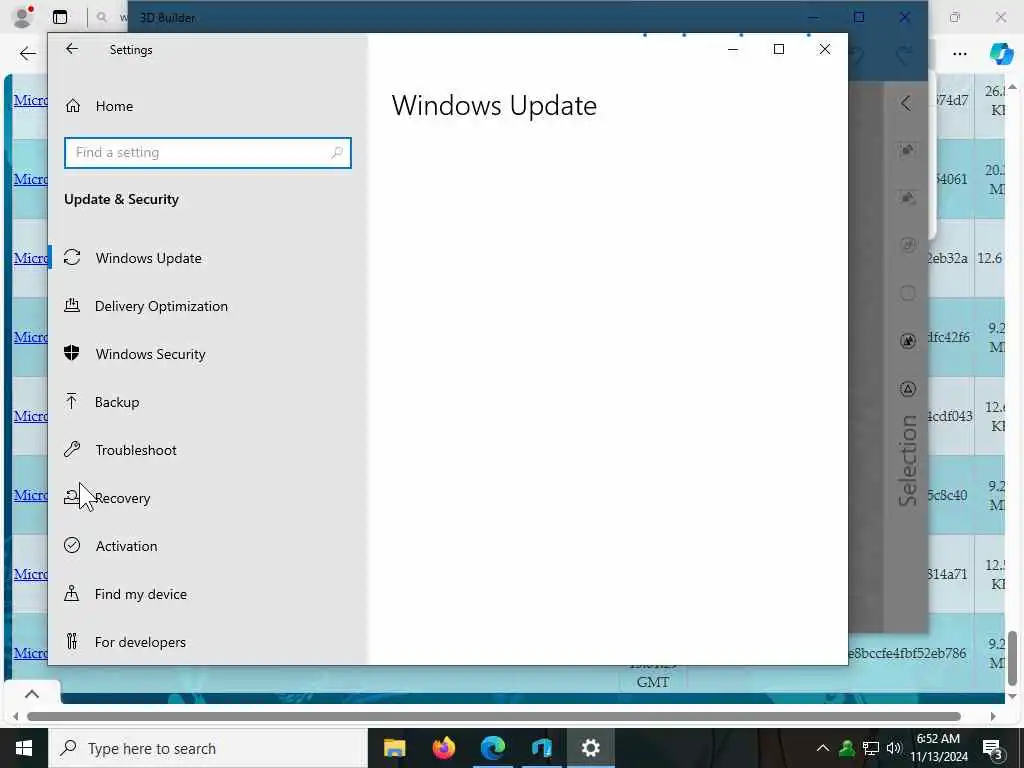This screenshot has height=768, width=1024.
Task: Open Windows Security page
Action: coord(208,354)
